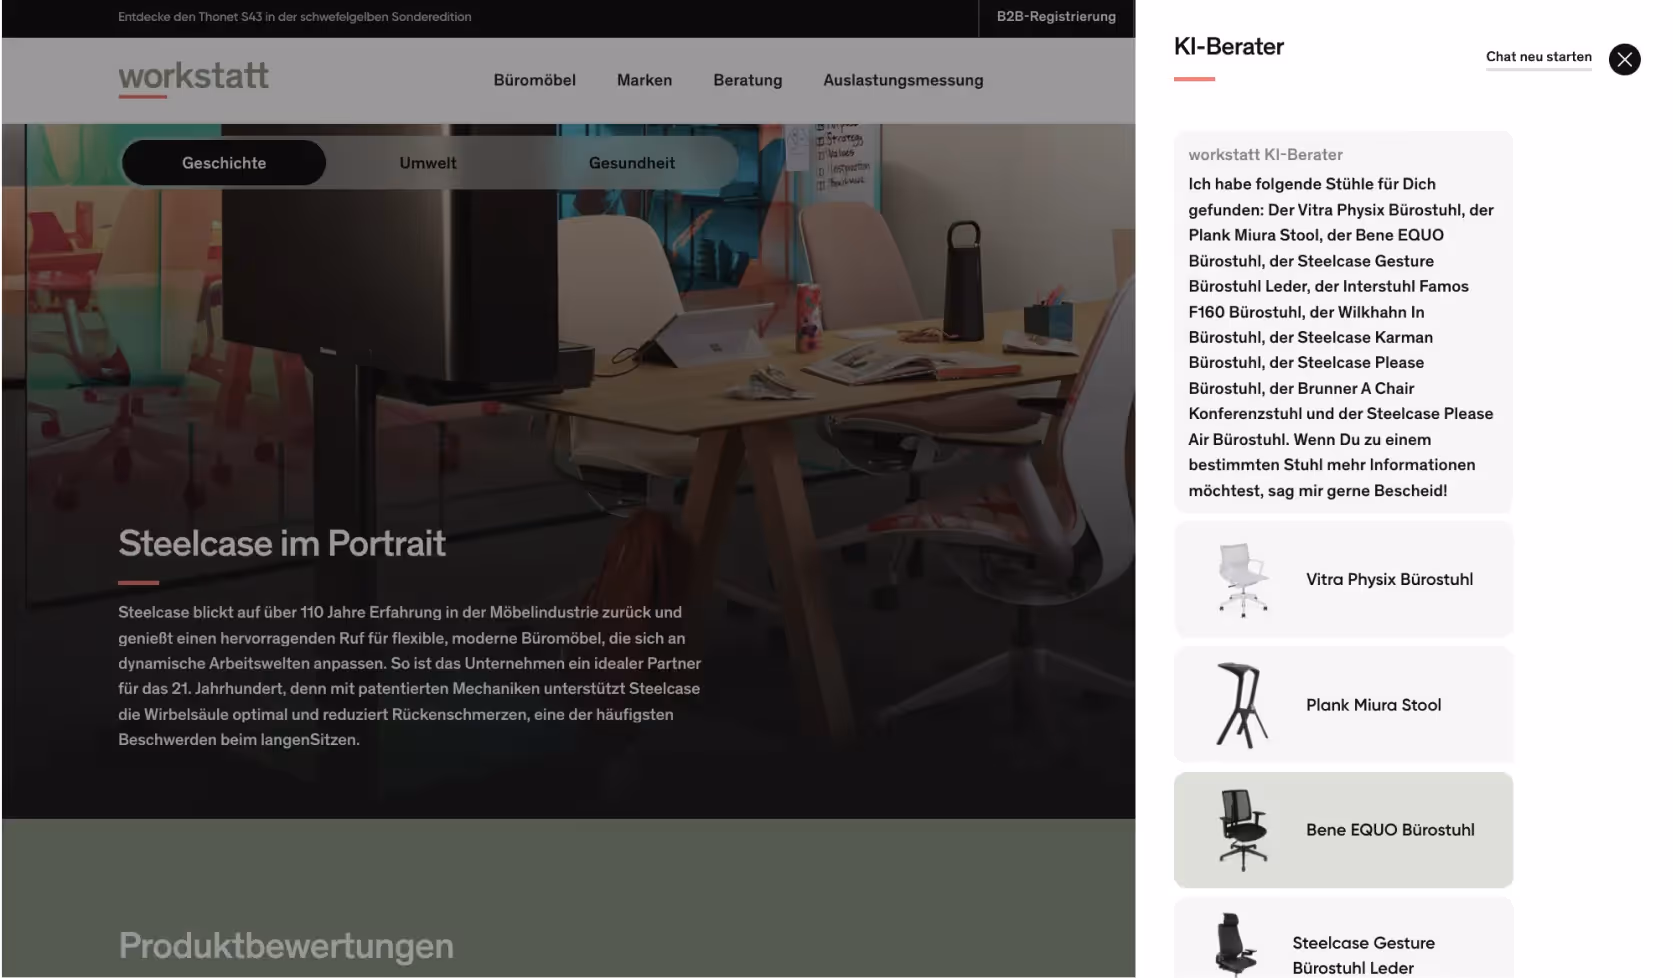
Task: Open Auslastungsmessung navigation item
Action: 903,80
